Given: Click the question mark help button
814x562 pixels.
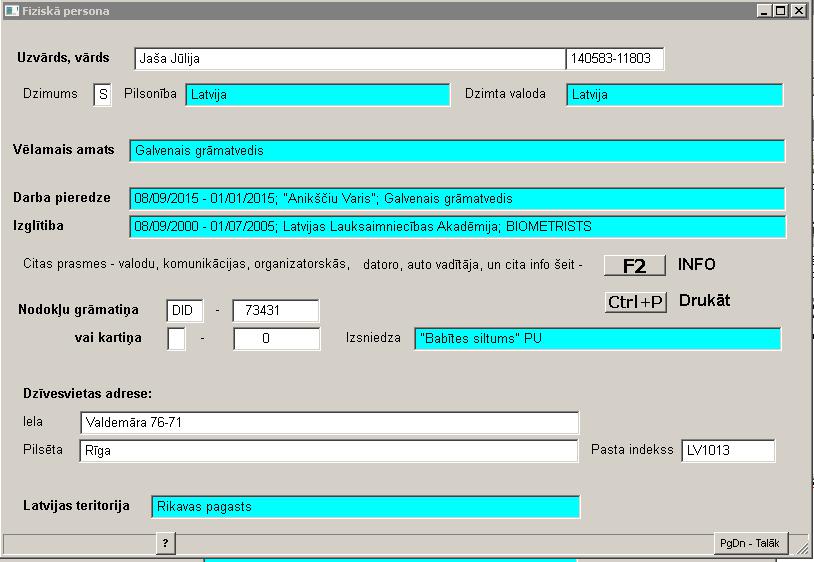Looking at the screenshot, I should tap(165, 543).
